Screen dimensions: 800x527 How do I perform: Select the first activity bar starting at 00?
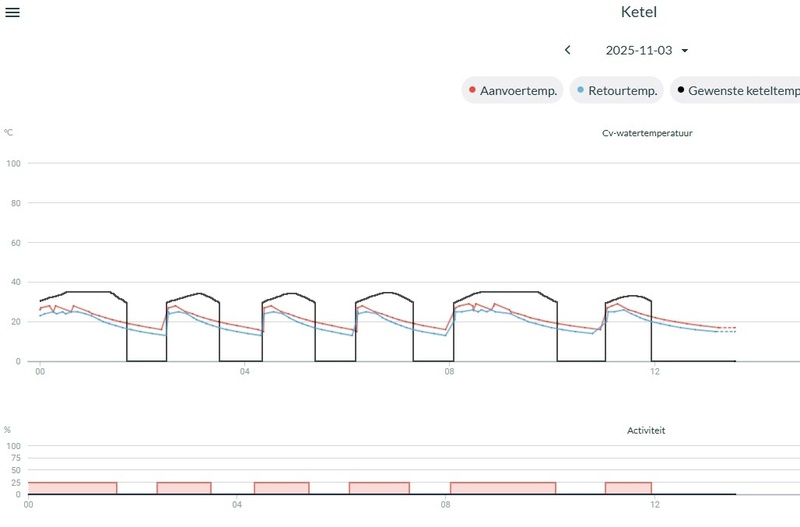pos(72,488)
